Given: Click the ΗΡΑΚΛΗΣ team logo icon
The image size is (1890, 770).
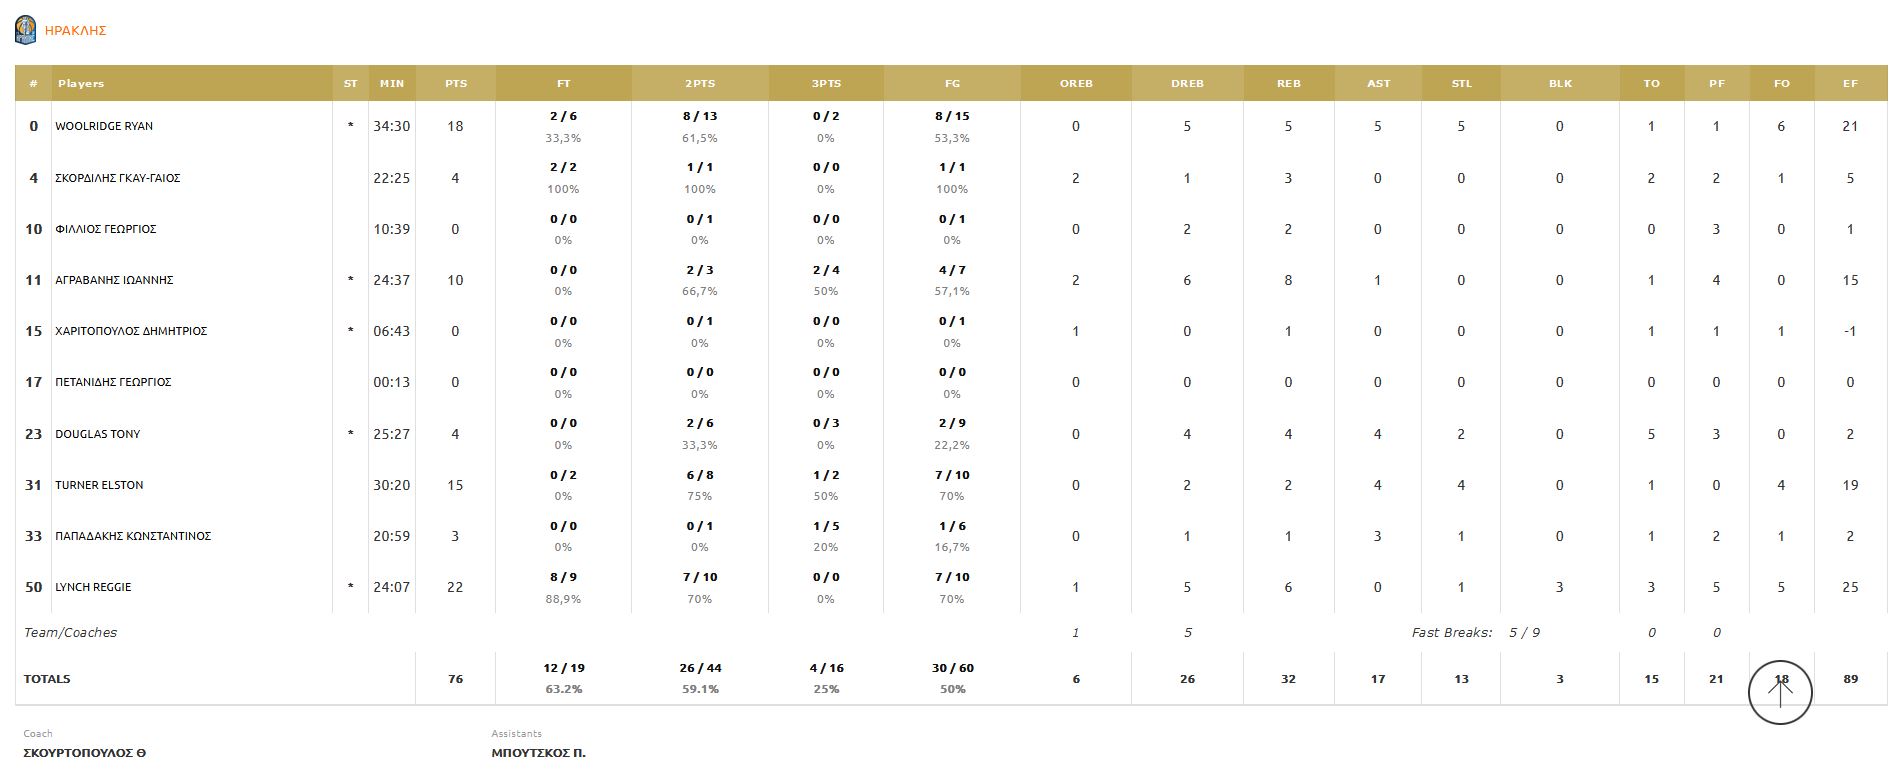Looking at the screenshot, I should click(x=25, y=30).
